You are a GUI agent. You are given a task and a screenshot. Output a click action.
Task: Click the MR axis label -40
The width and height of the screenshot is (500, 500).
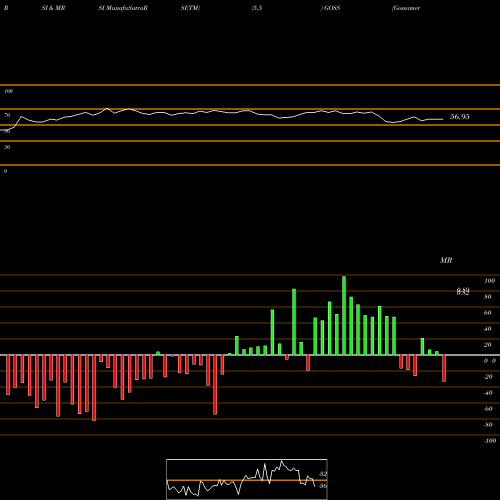point(488,393)
